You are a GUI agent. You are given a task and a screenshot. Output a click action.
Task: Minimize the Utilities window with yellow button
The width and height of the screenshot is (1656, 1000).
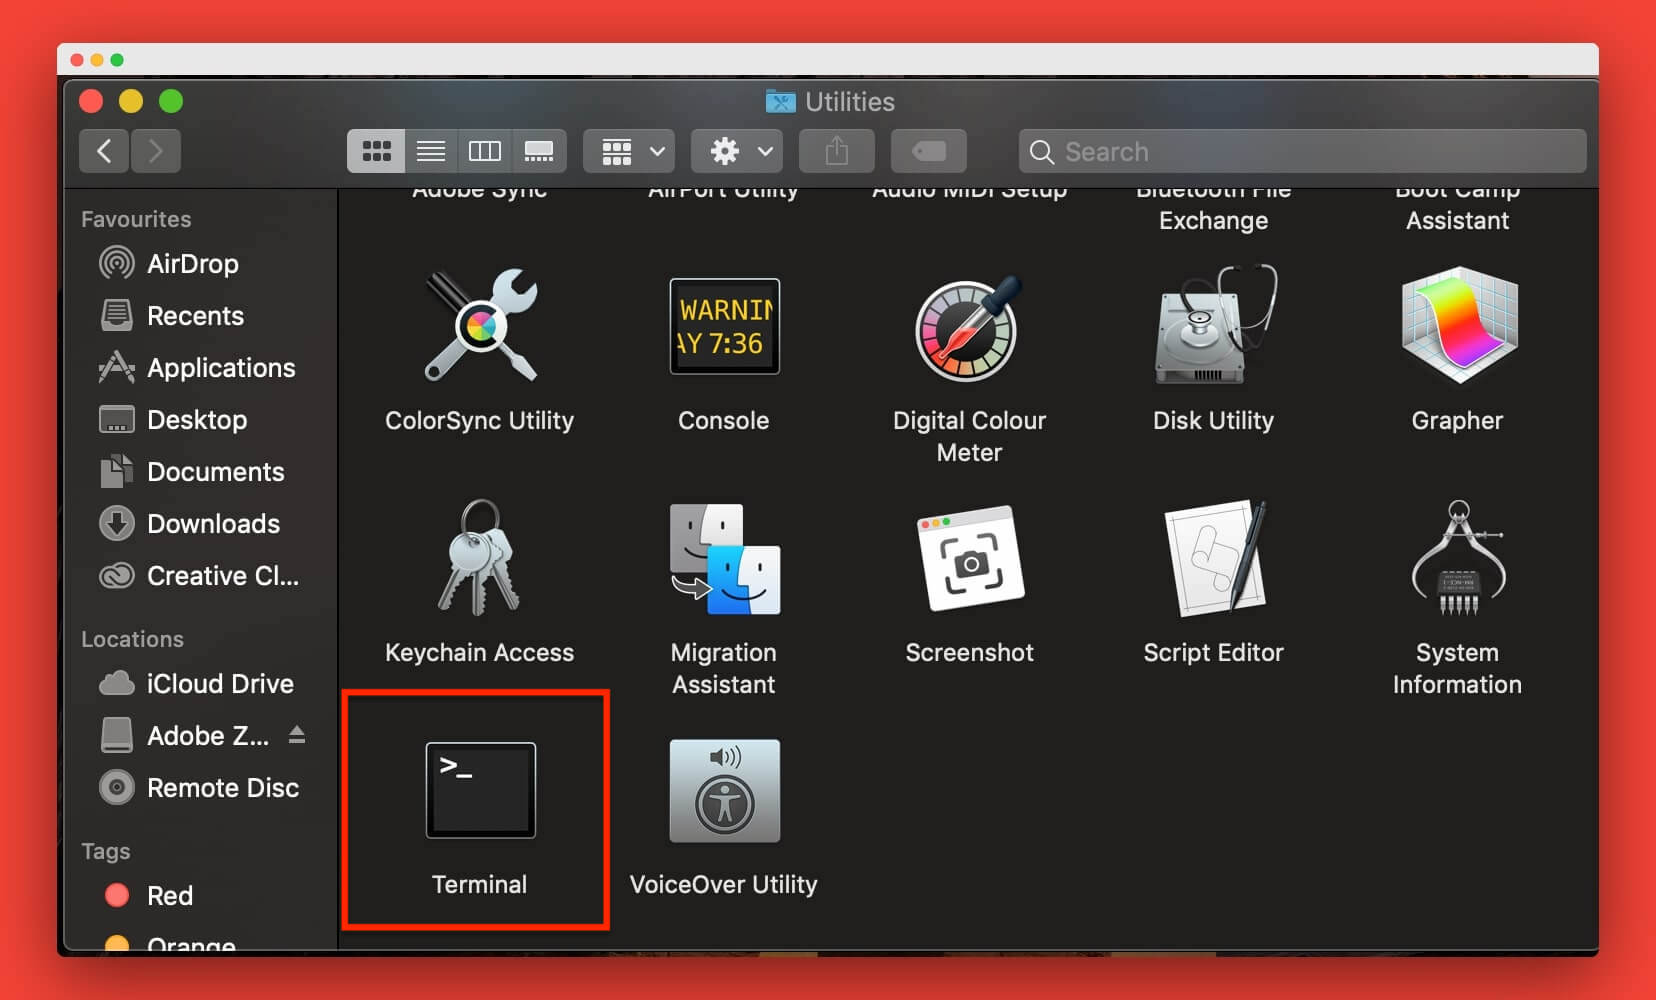[x=131, y=101]
